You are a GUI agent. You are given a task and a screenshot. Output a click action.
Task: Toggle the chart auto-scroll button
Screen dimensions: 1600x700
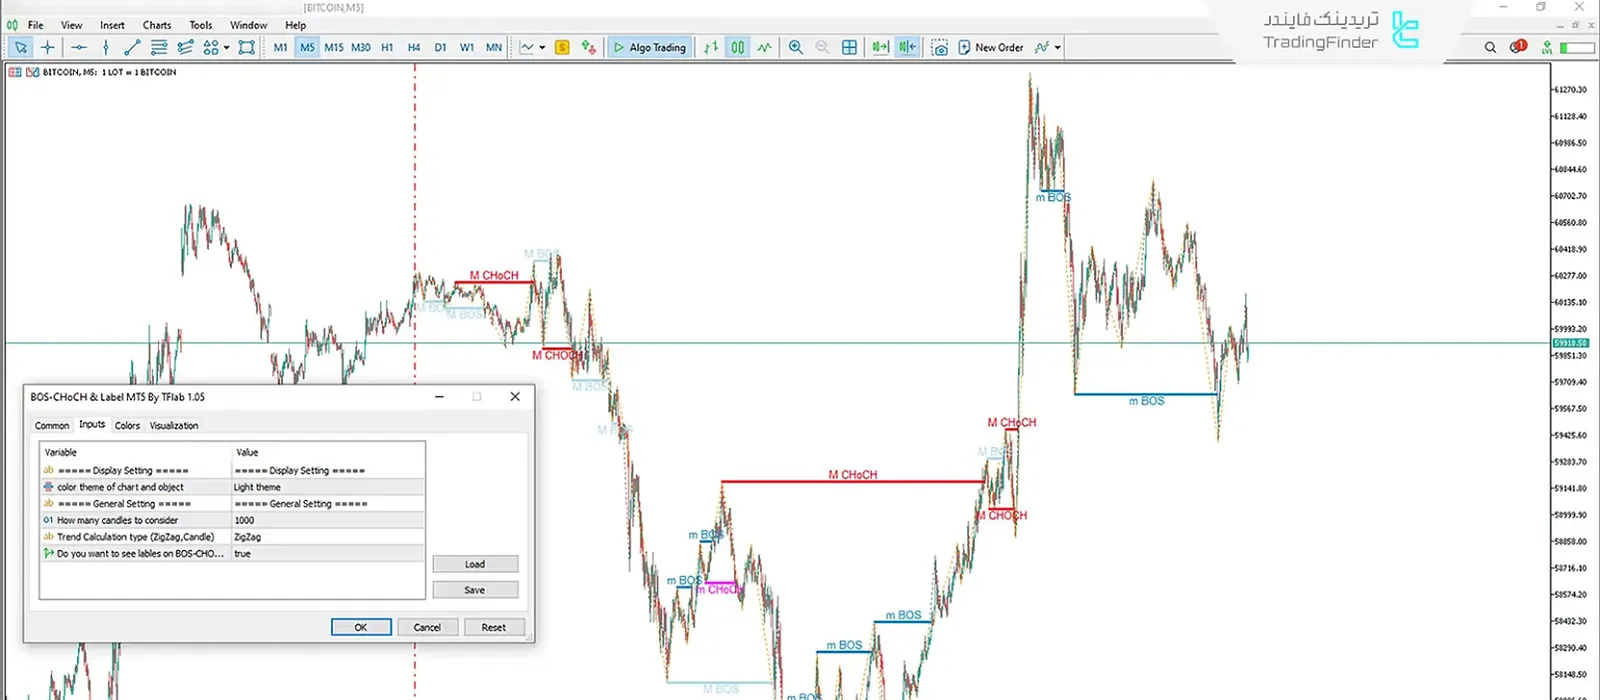coord(880,47)
